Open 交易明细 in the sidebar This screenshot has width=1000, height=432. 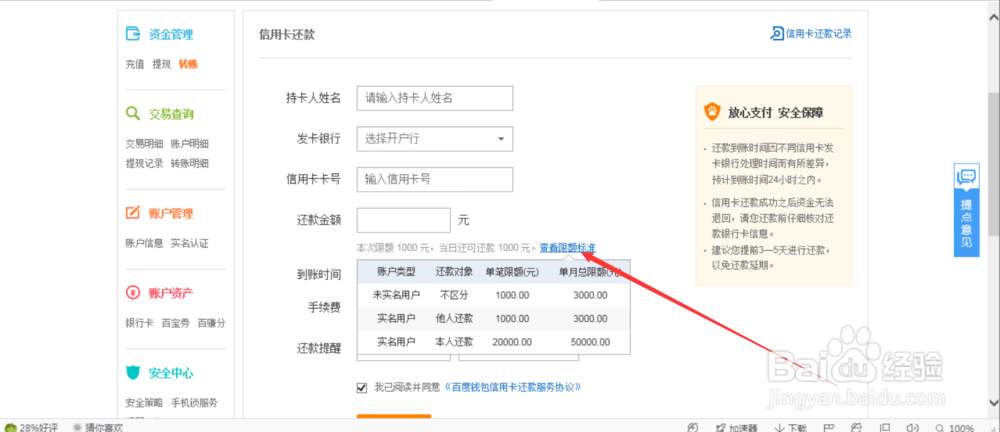point(144,144)
